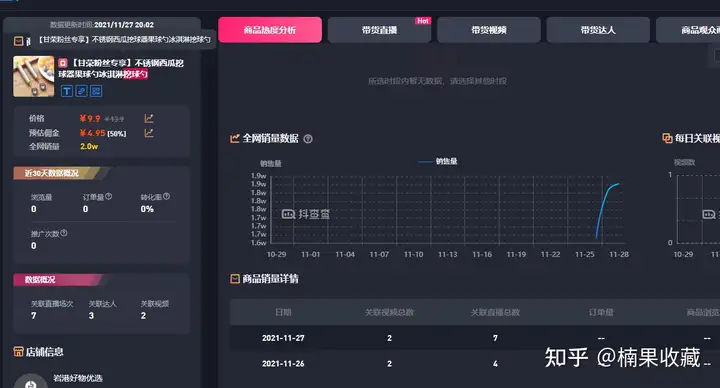Click the shop icon beside 店铺信息

point(18,352)
